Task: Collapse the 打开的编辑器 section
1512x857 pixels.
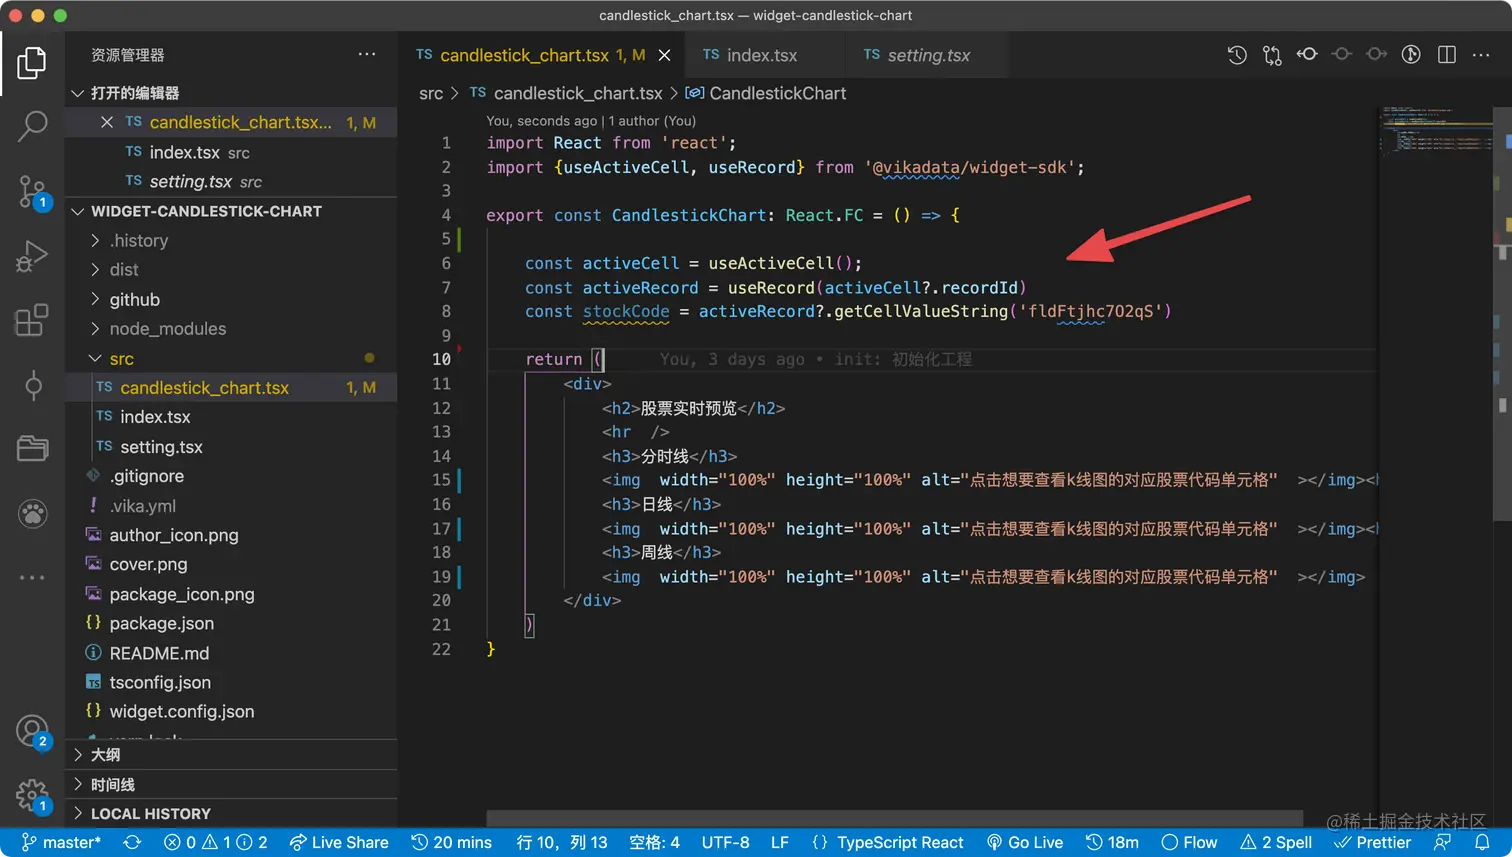Action: 231,93
